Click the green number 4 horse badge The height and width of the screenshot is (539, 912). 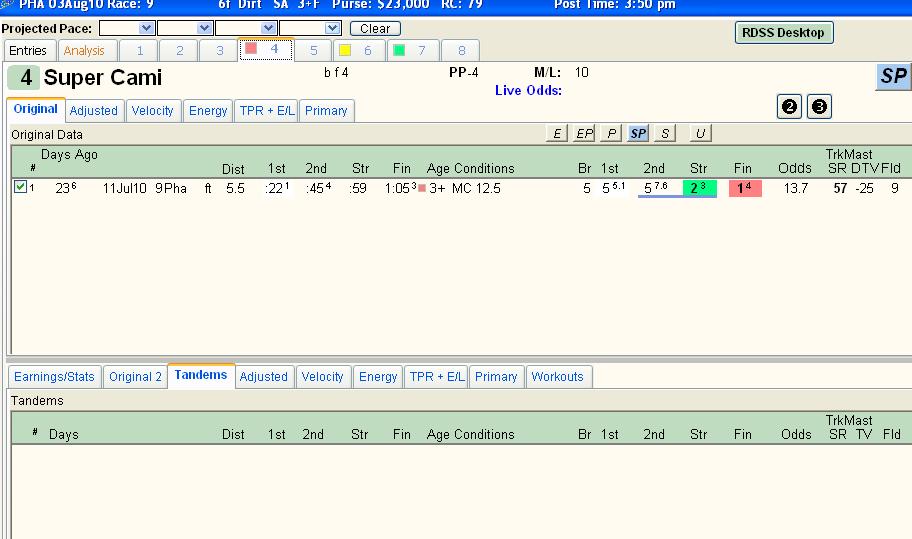point(24,77)
